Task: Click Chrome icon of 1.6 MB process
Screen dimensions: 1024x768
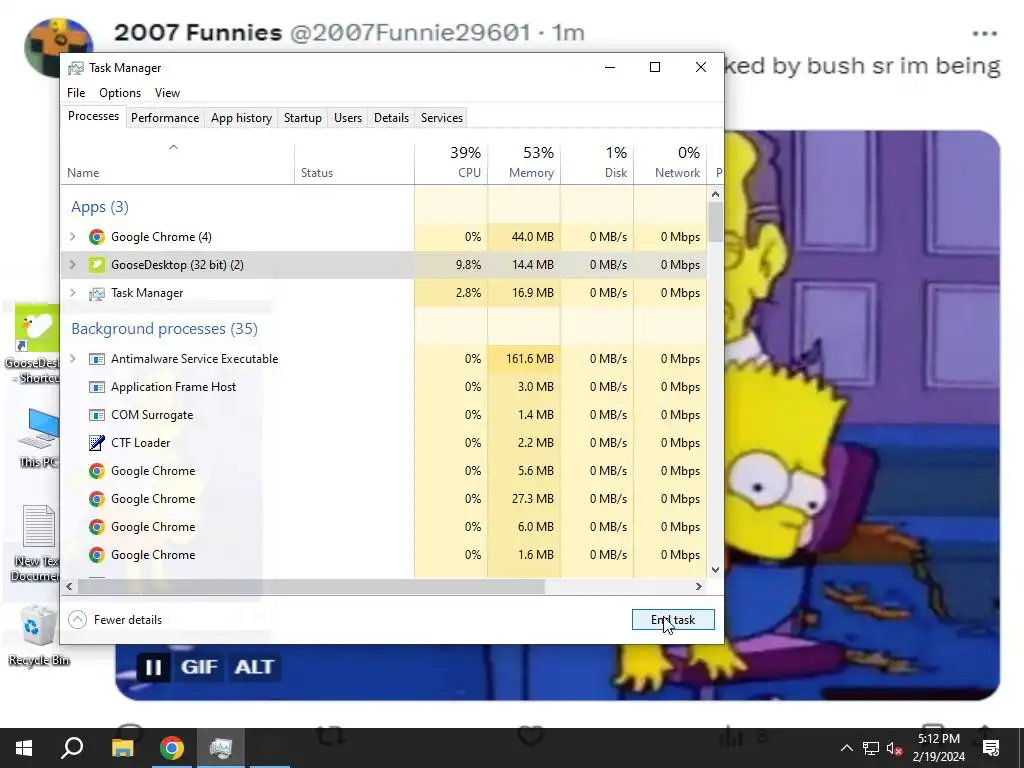Action: [x=97, y=555]
